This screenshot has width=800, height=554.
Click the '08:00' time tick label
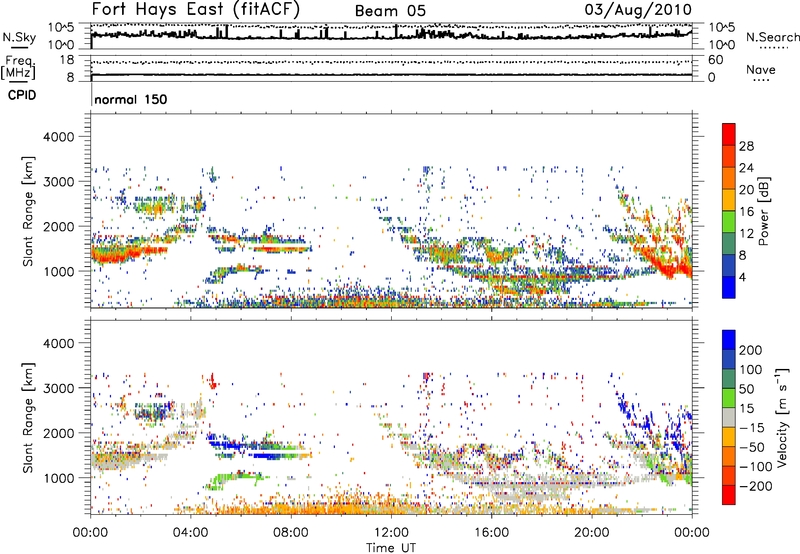point(291,533)
